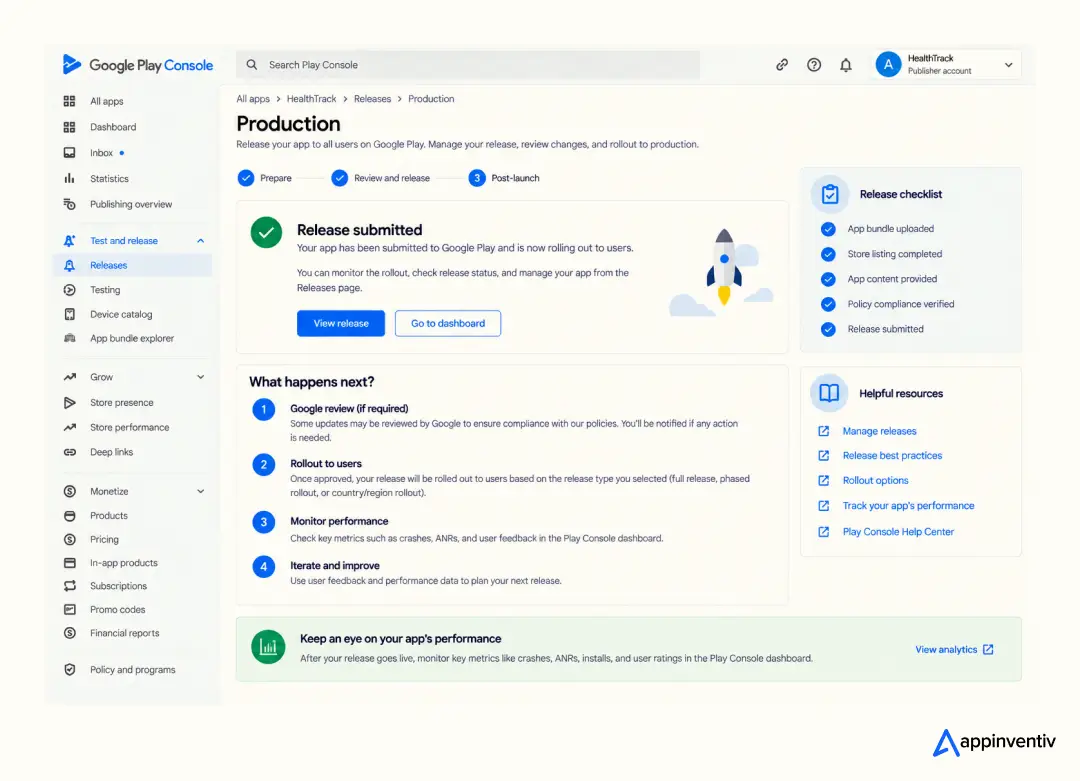Open the help question mark icon

tap(813, 65)
